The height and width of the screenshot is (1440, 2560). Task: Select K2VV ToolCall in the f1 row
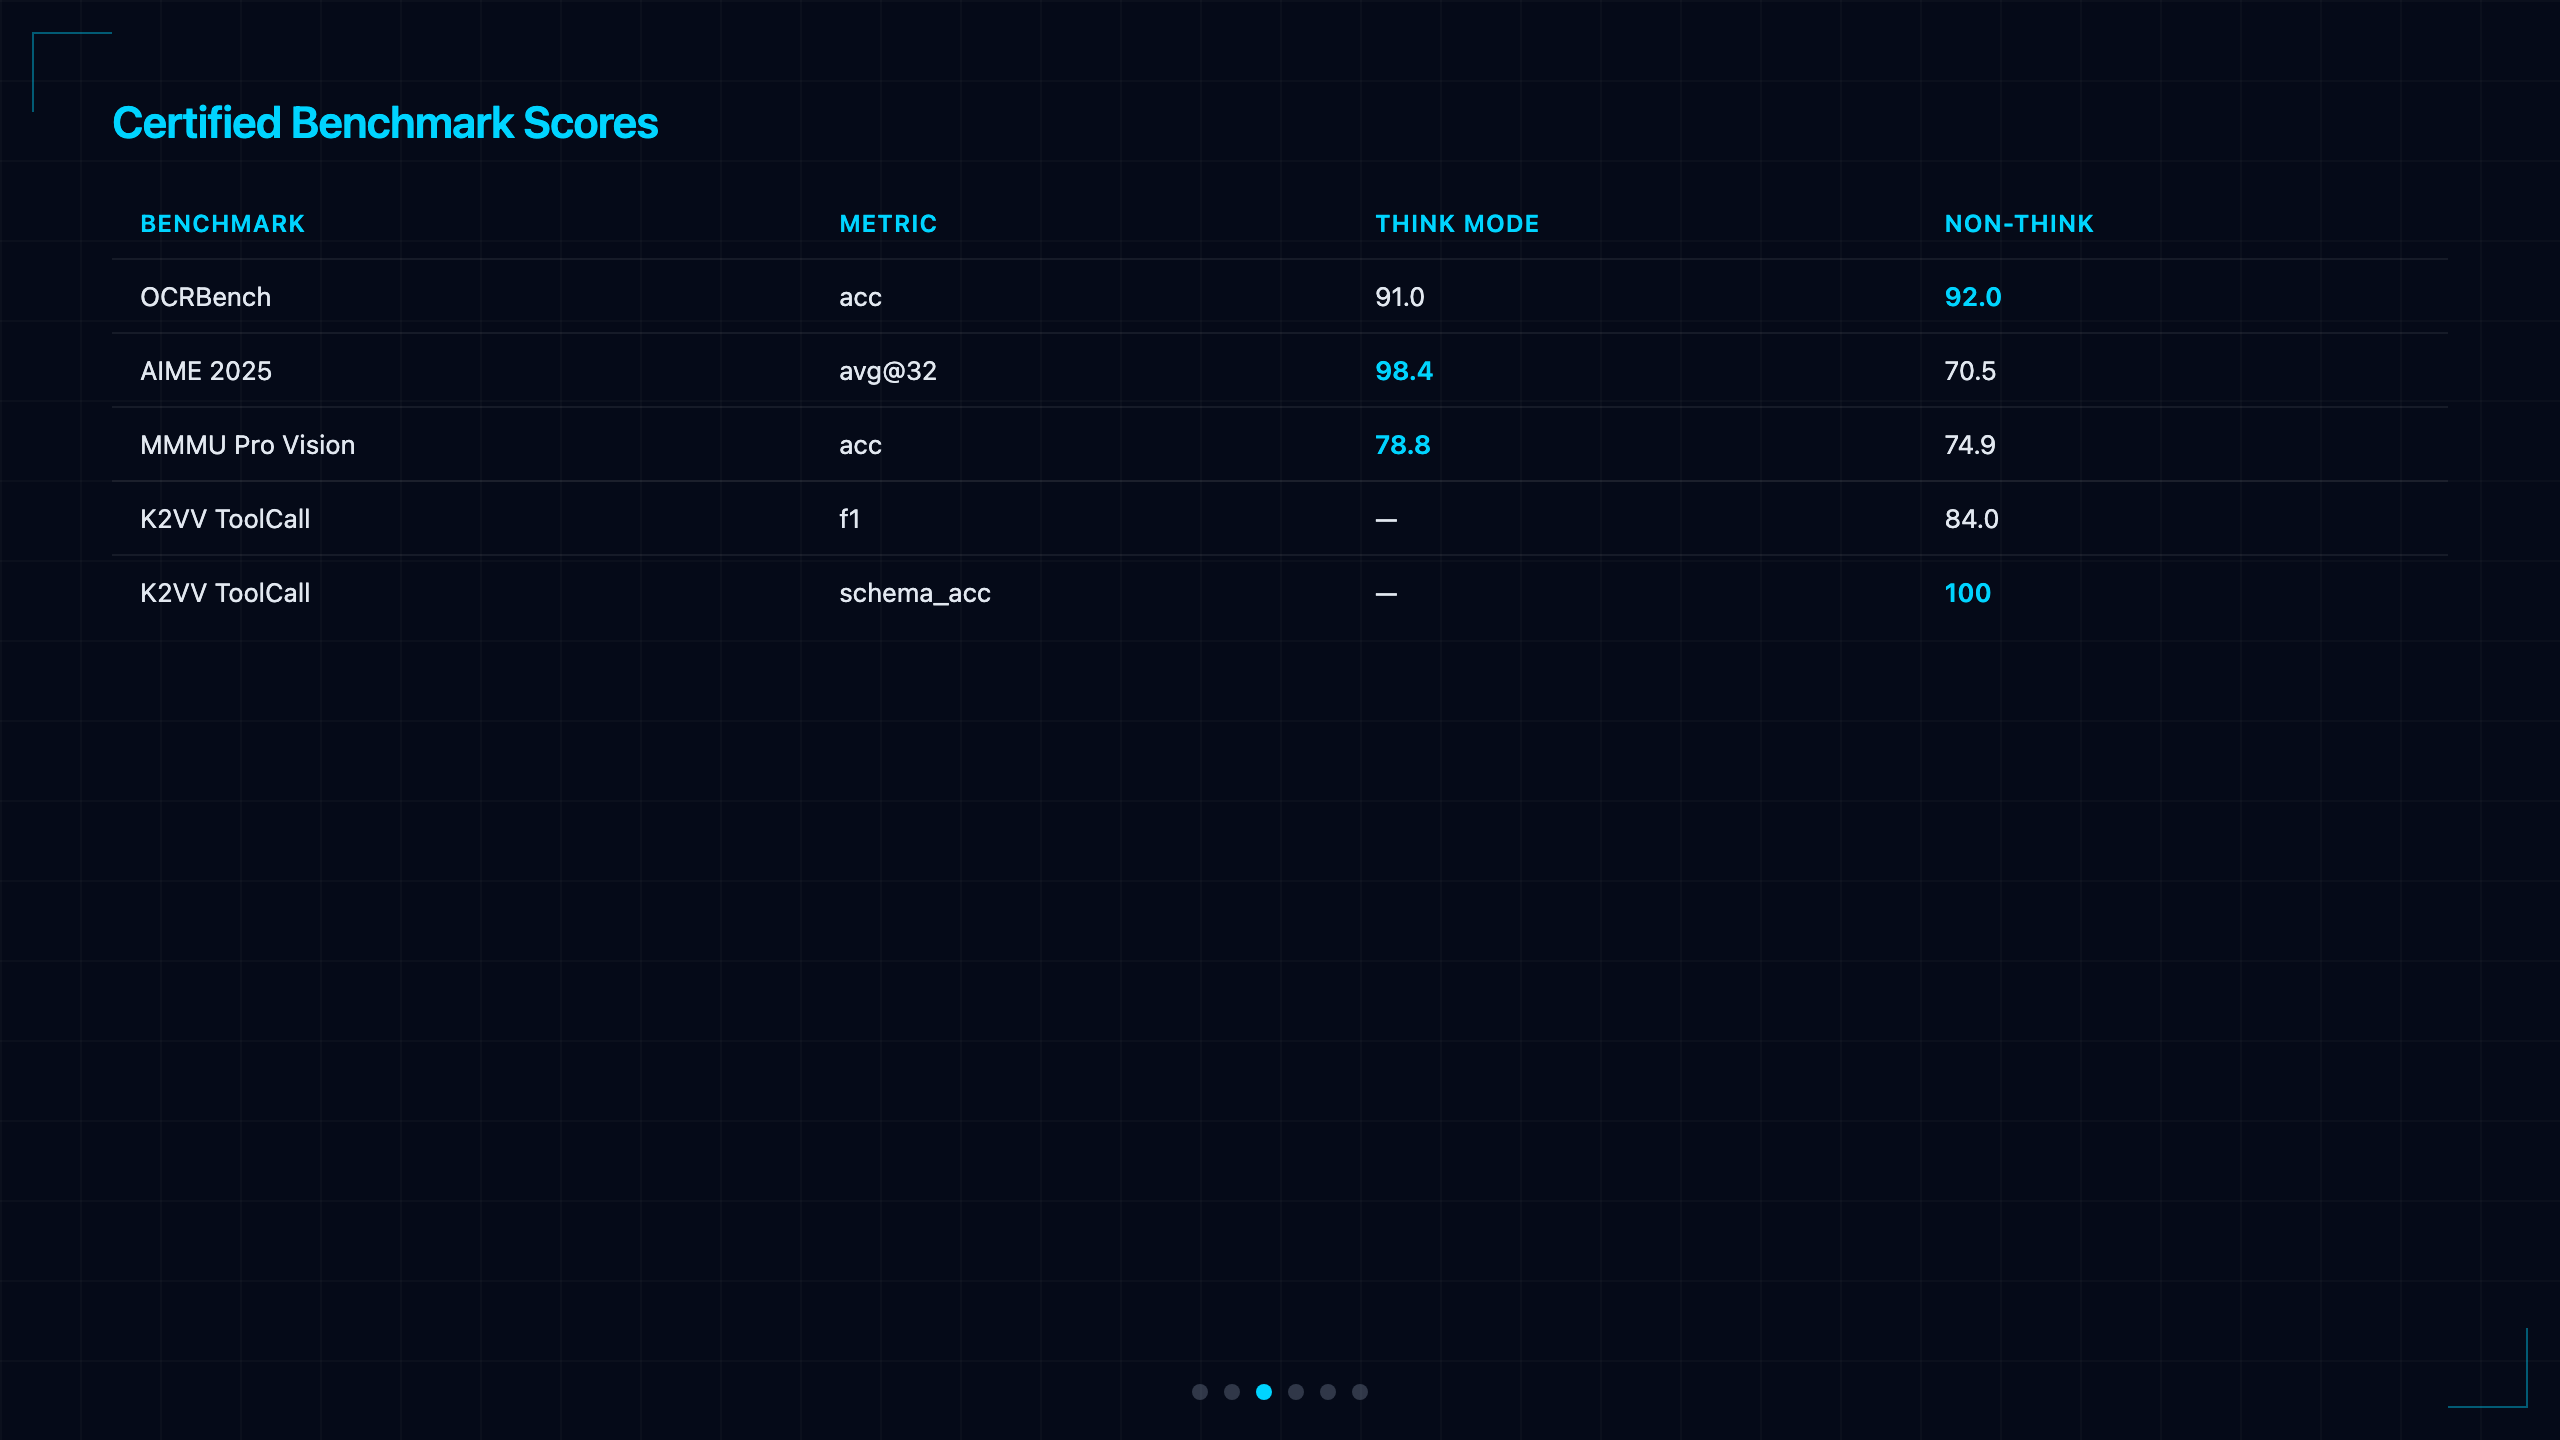[225, 519]
